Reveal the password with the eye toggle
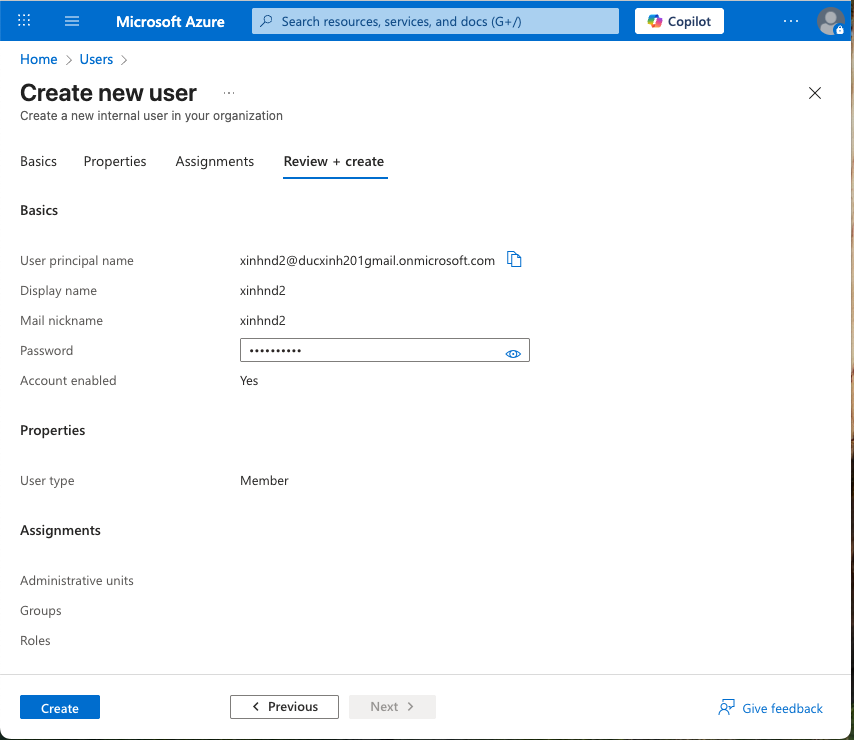The width and height of the screenshot is (854, 740). coord(513,353)
